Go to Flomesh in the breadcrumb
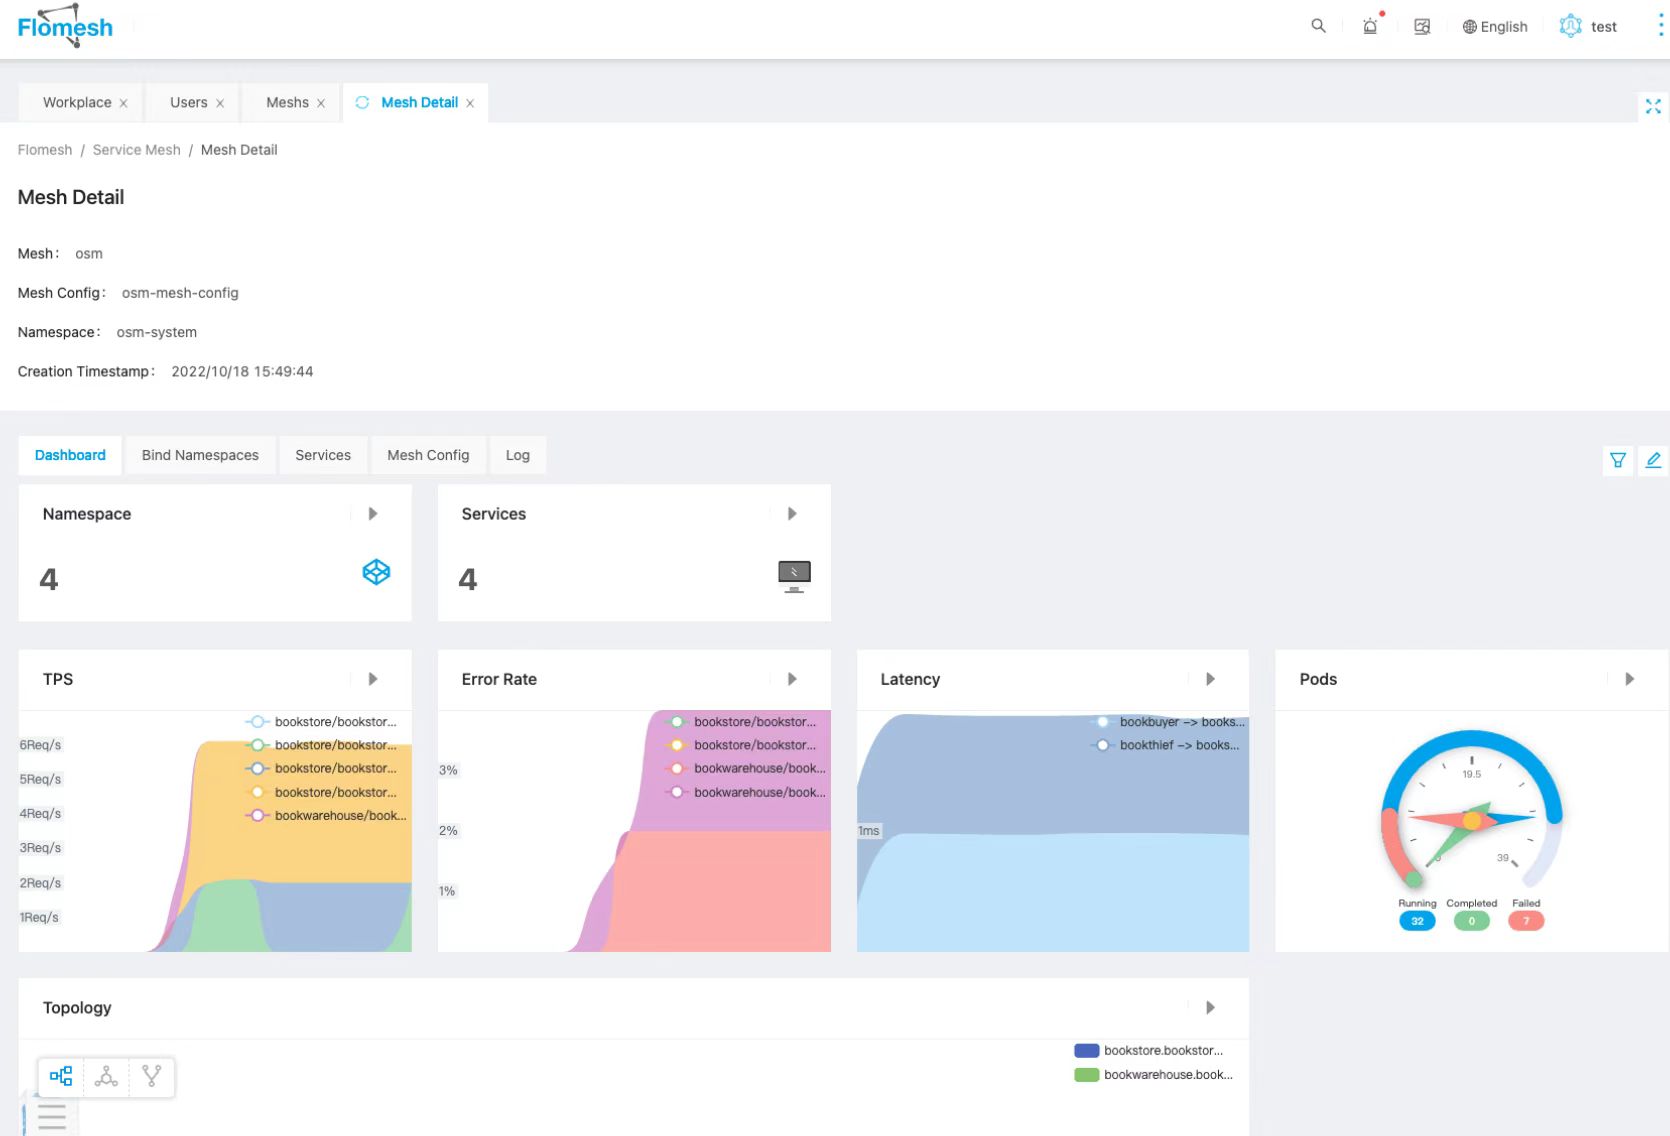This screenshot has width=1670, height=1136. pos(45,150)
